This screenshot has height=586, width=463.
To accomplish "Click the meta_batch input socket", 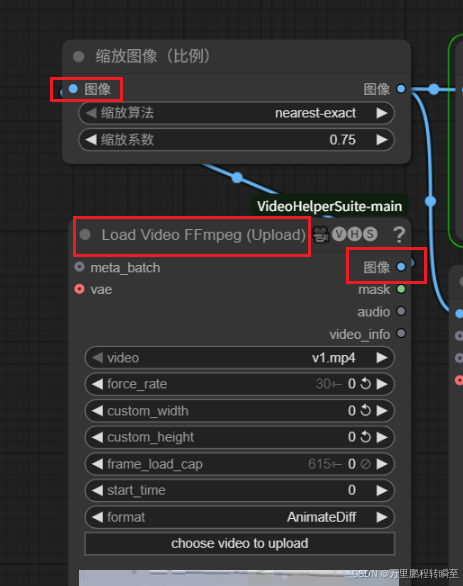I will pyautogui.click(x=79, y=267).
